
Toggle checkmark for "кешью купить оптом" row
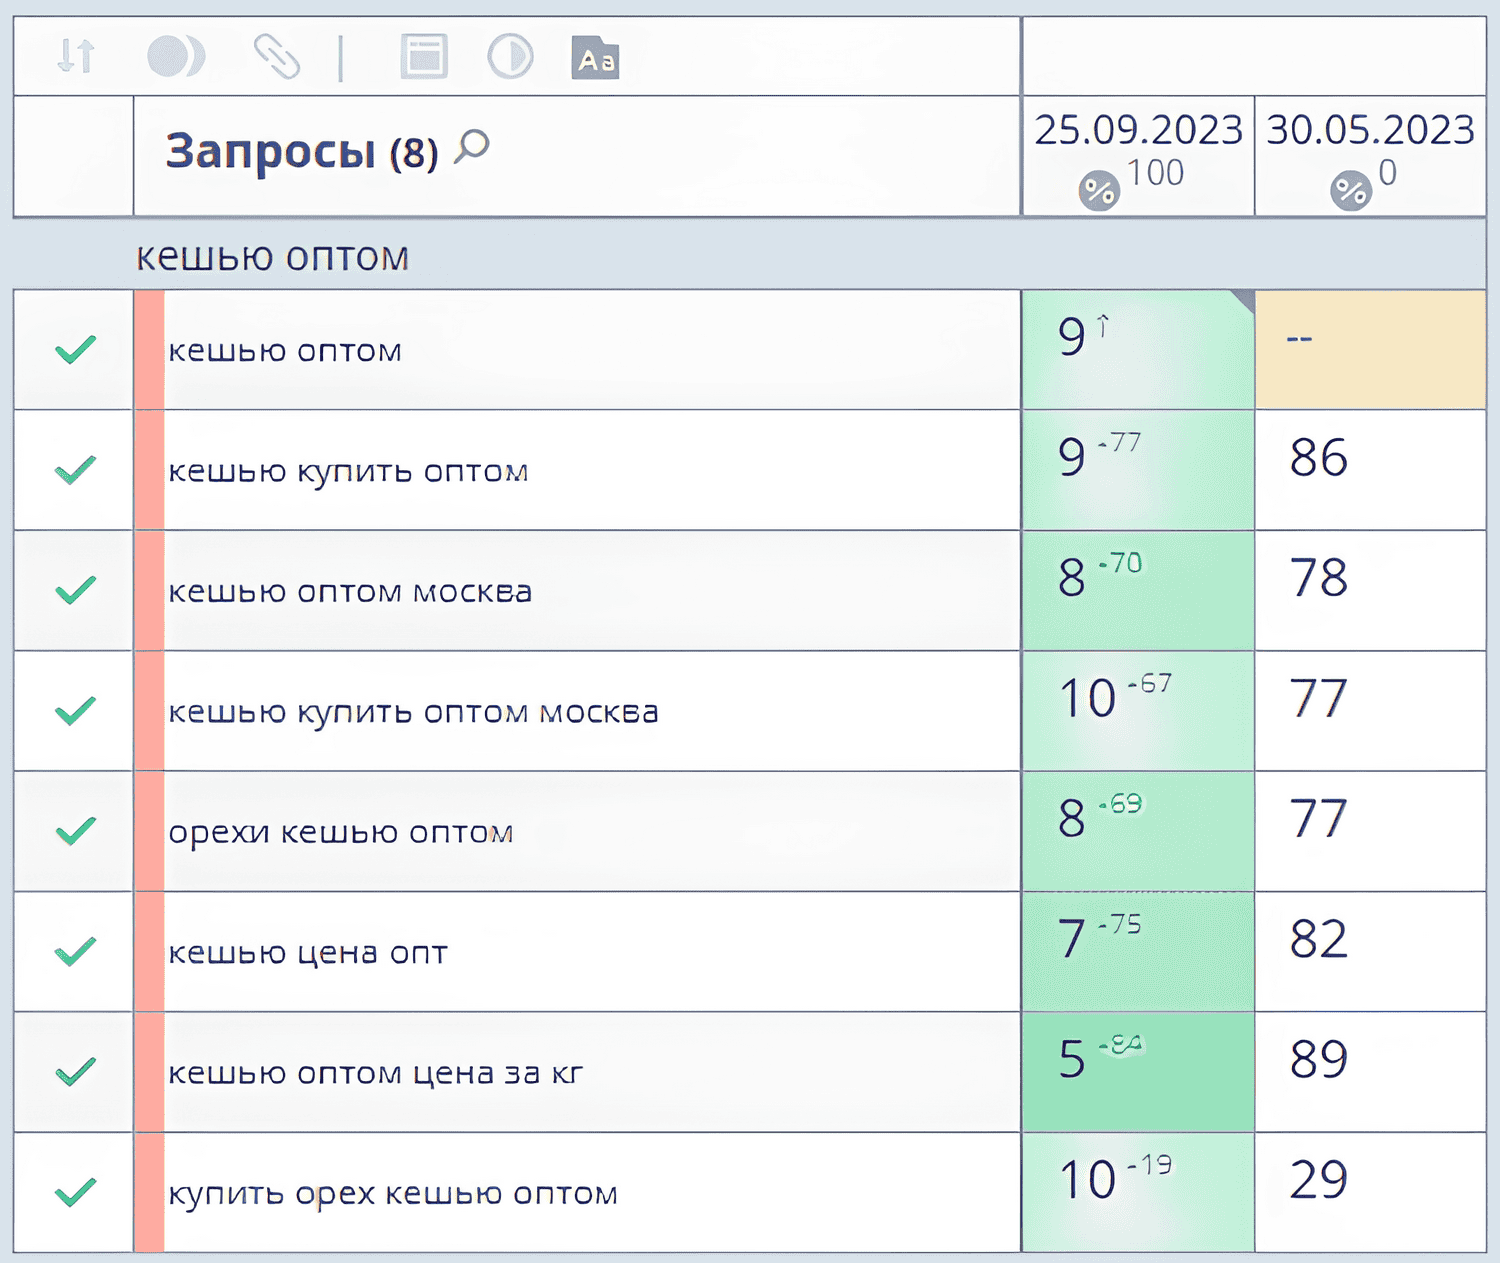coord(75,469)
